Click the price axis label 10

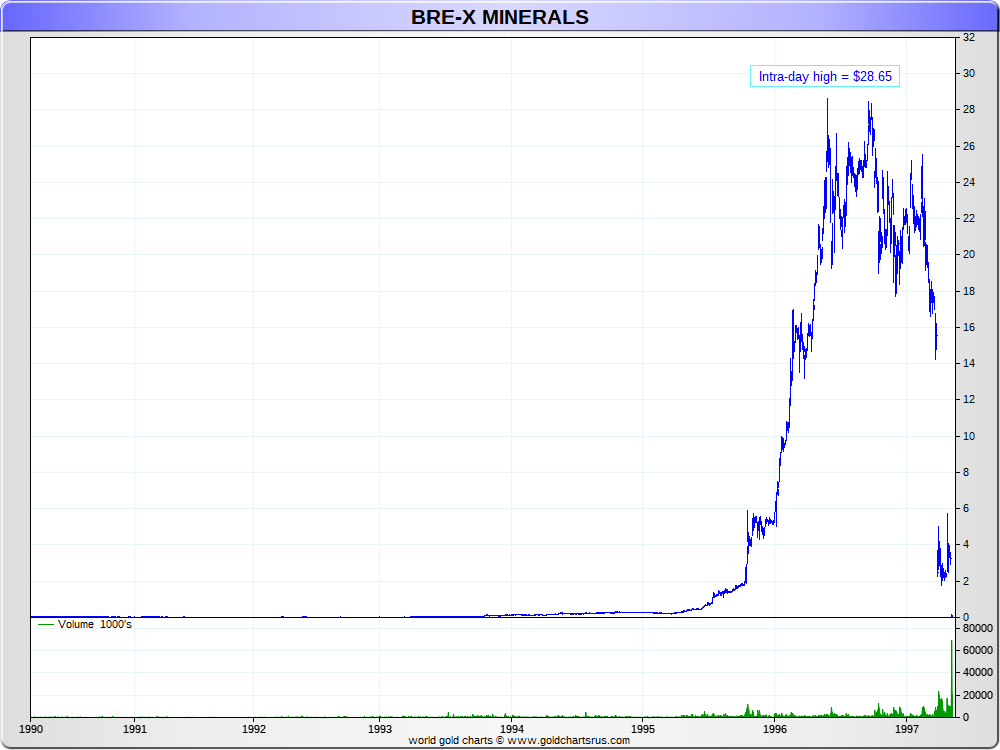969,436
